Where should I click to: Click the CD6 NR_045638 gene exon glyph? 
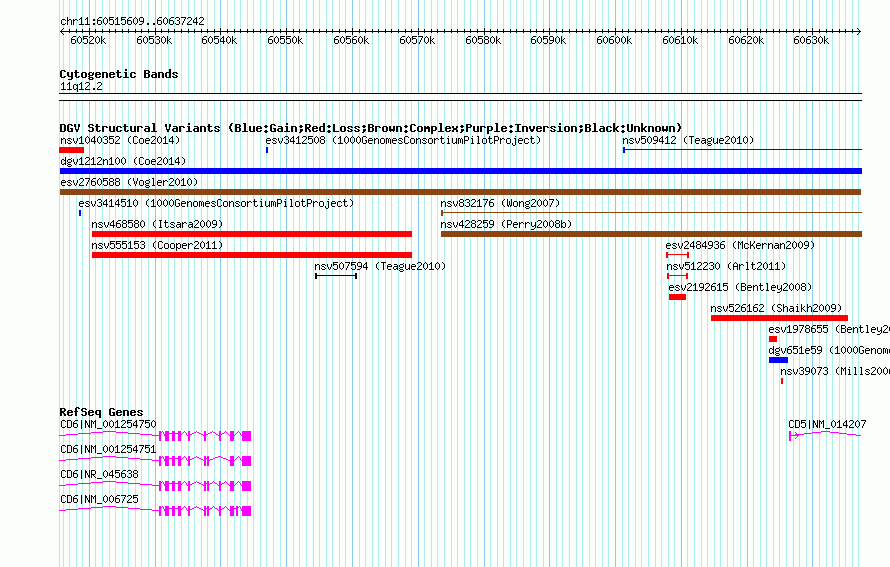click(x=155, y=486)
